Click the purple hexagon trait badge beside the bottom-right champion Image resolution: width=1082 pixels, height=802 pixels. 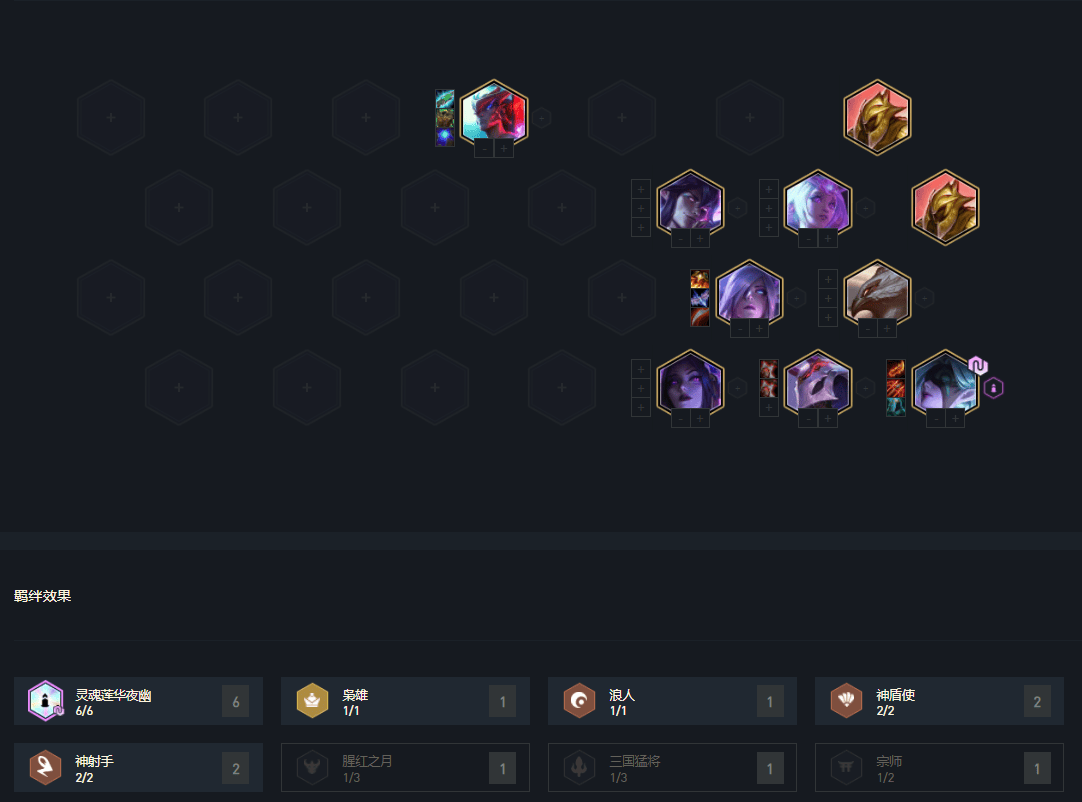pos(993,388)
